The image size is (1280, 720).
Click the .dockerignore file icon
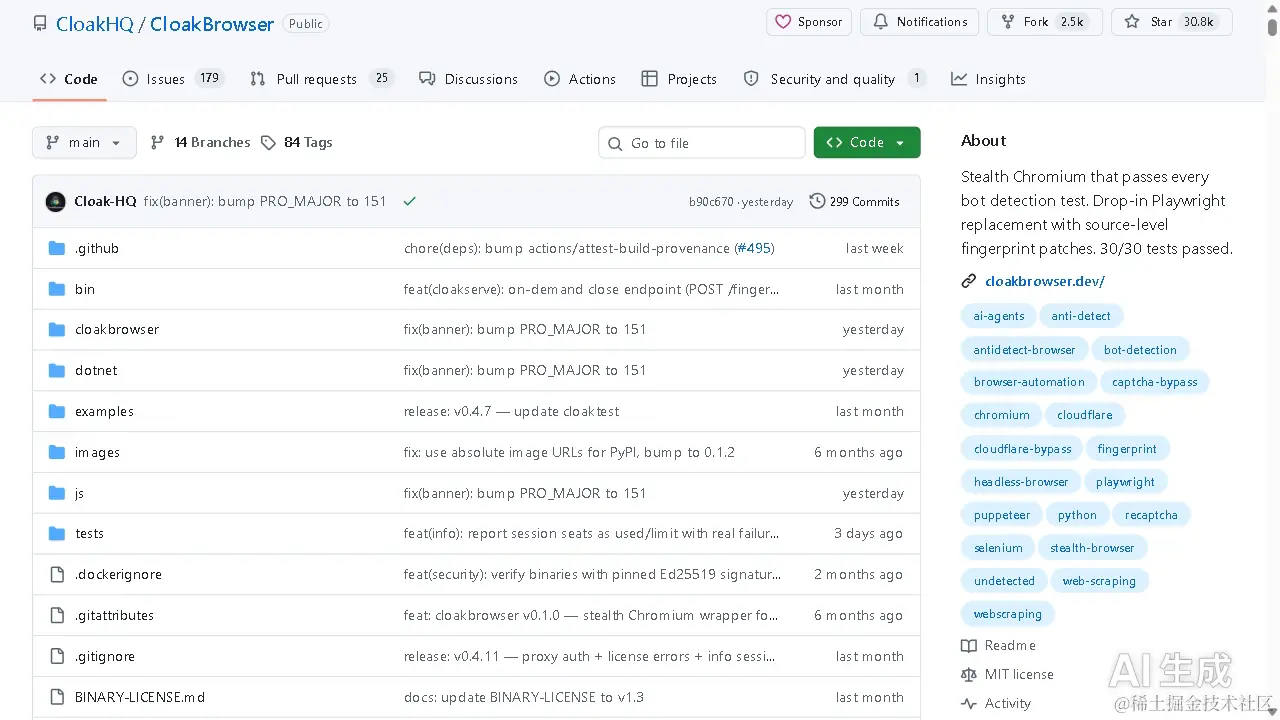tap(57, 574)
